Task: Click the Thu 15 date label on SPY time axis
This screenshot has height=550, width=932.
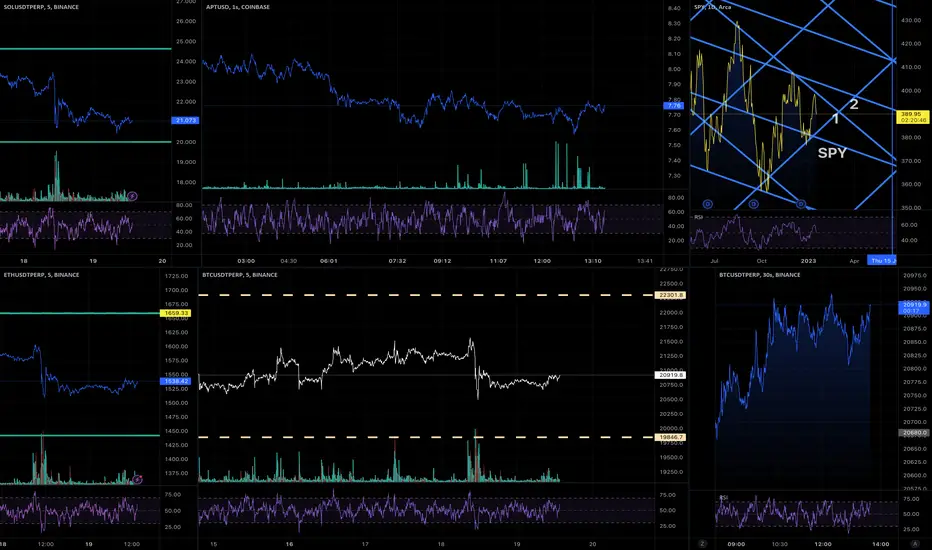Action: point(881,260)
